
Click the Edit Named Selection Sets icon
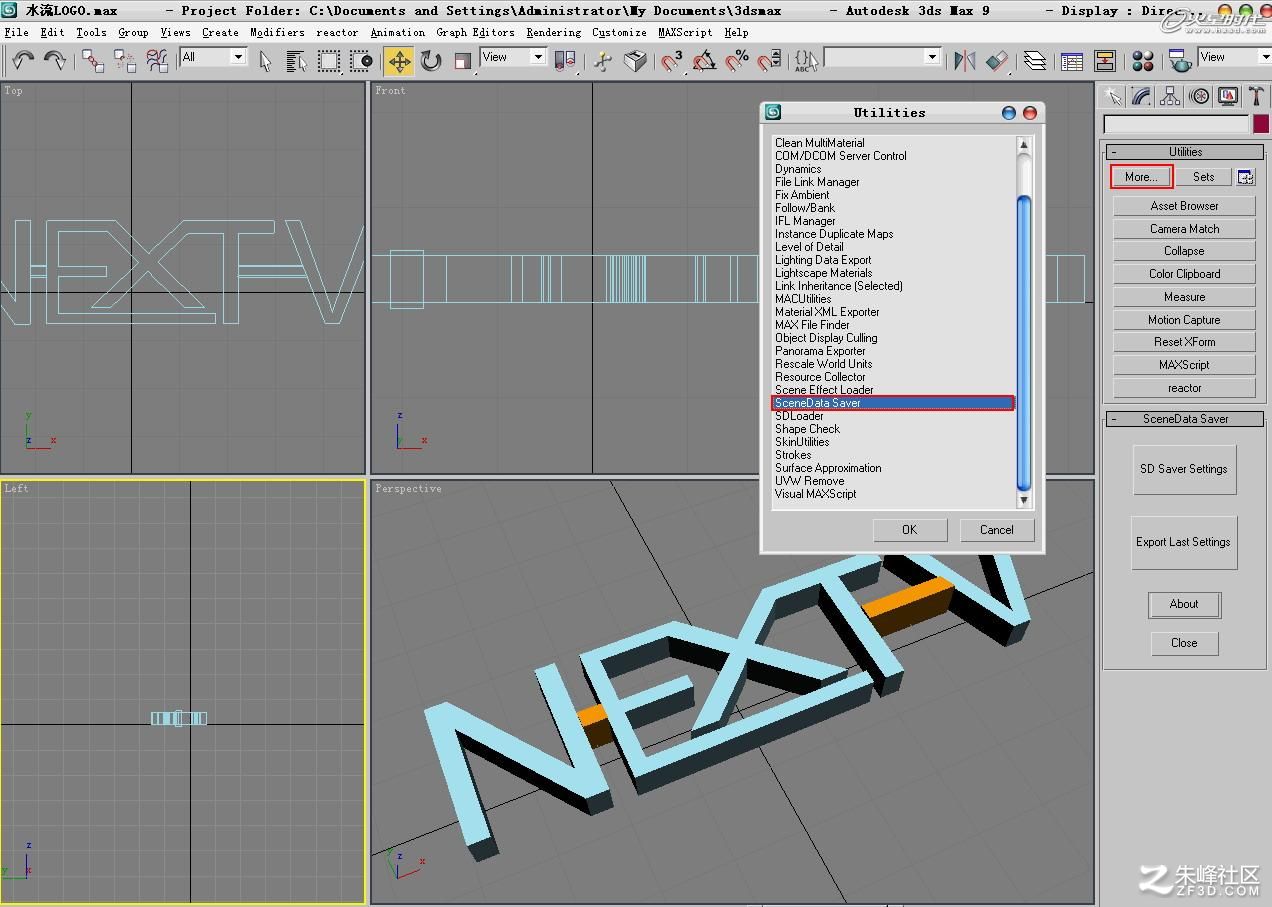806,61
